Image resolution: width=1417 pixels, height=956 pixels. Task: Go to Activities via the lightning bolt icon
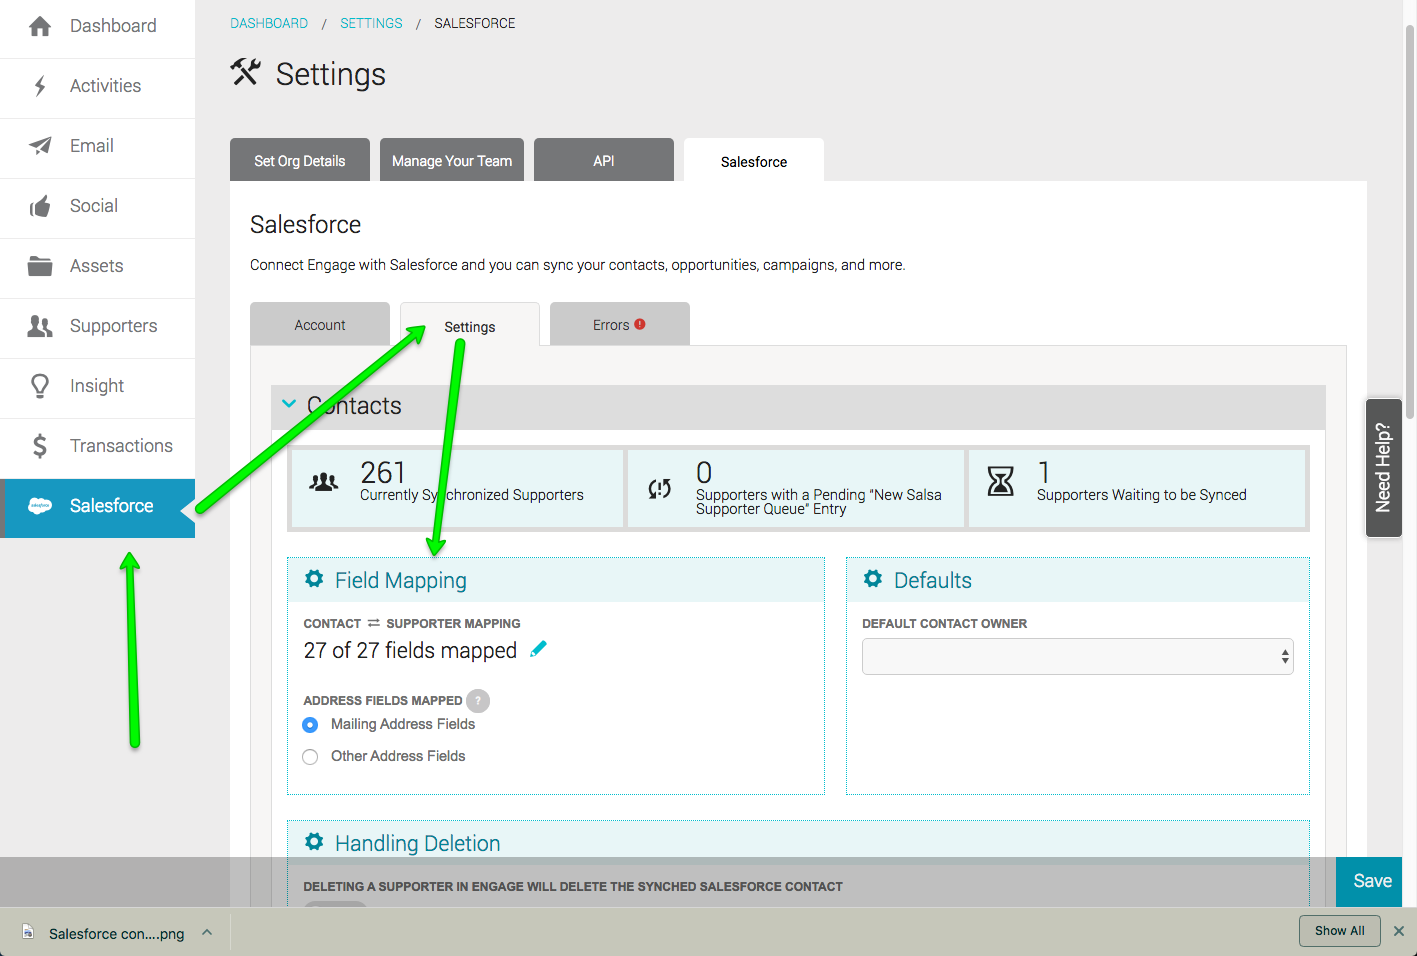point(40,86)
